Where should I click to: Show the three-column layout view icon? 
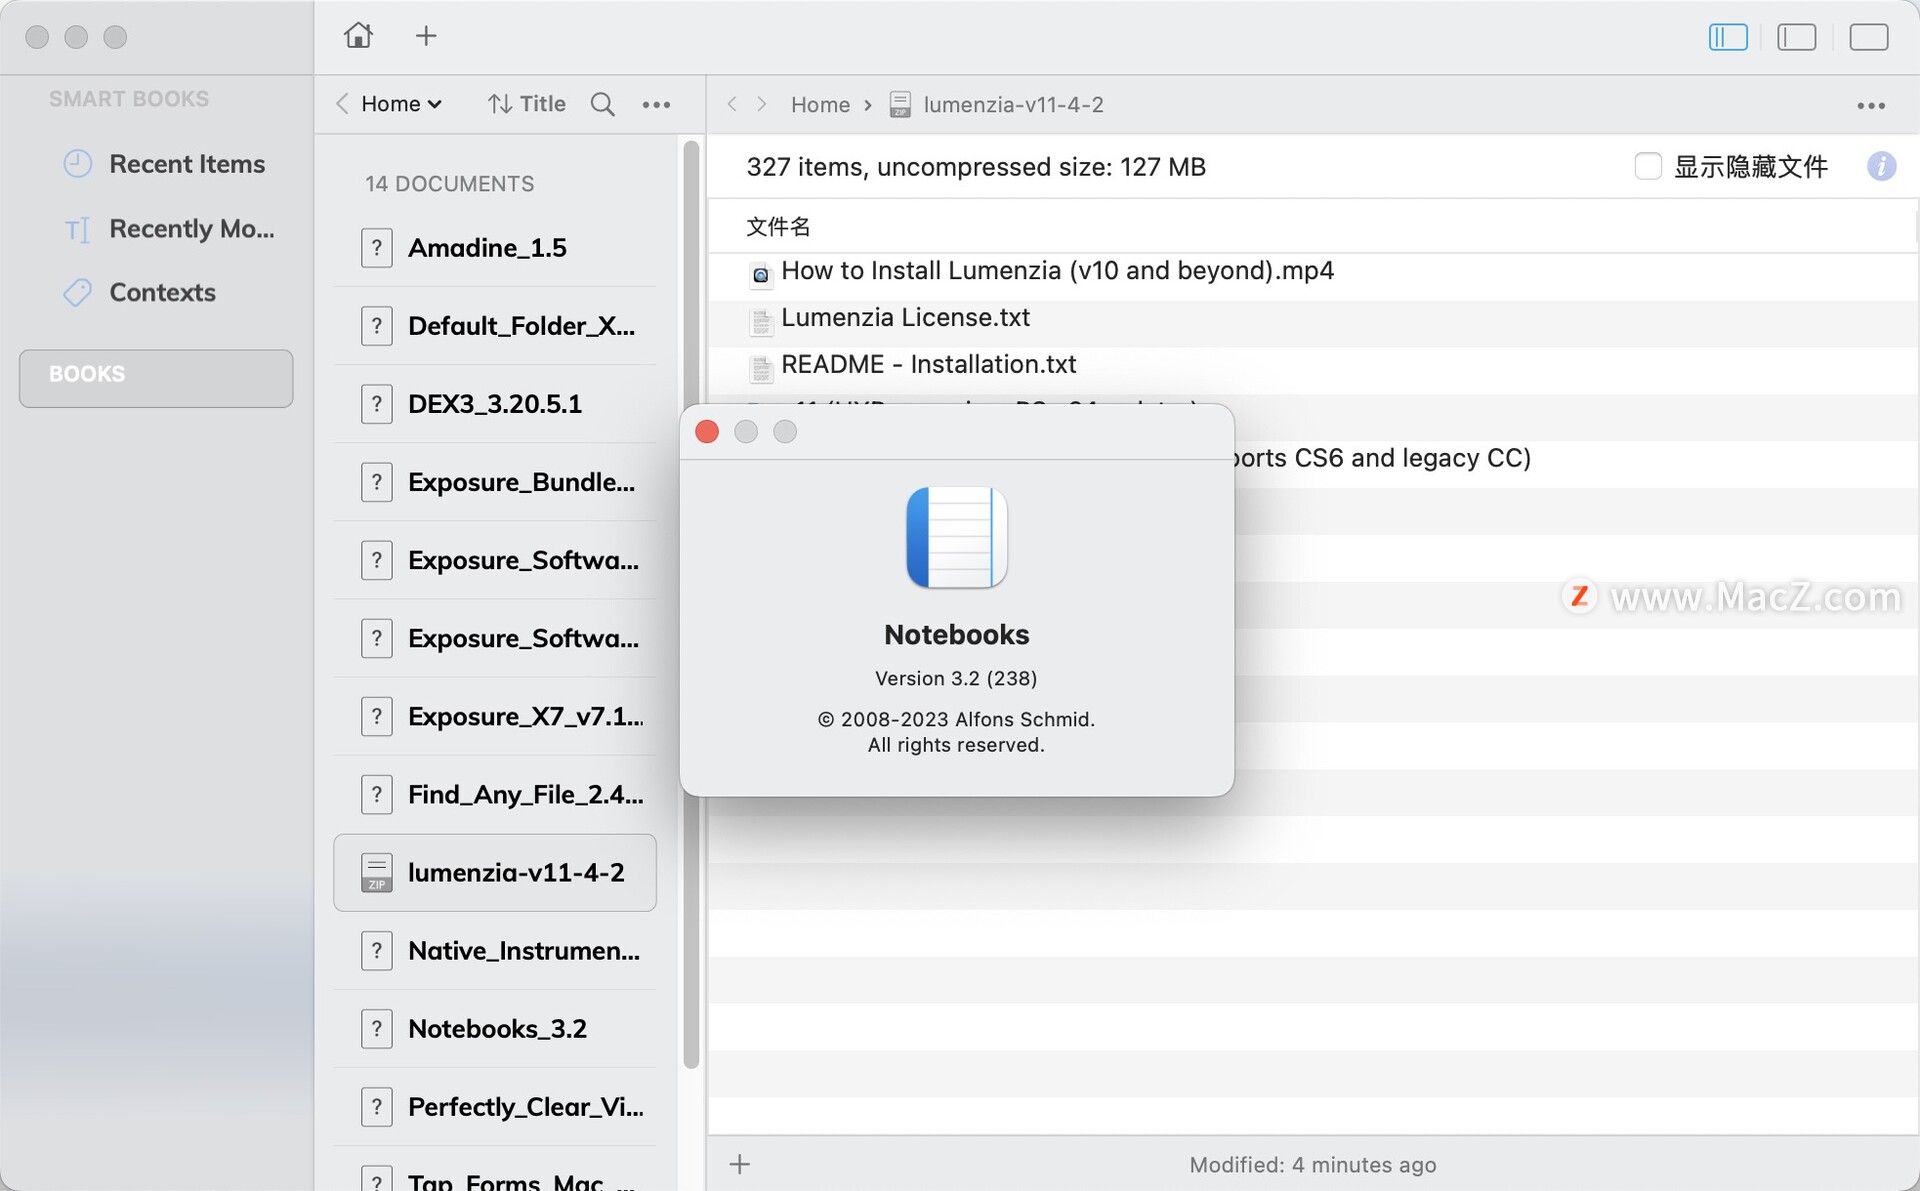tap(1727, 37)
